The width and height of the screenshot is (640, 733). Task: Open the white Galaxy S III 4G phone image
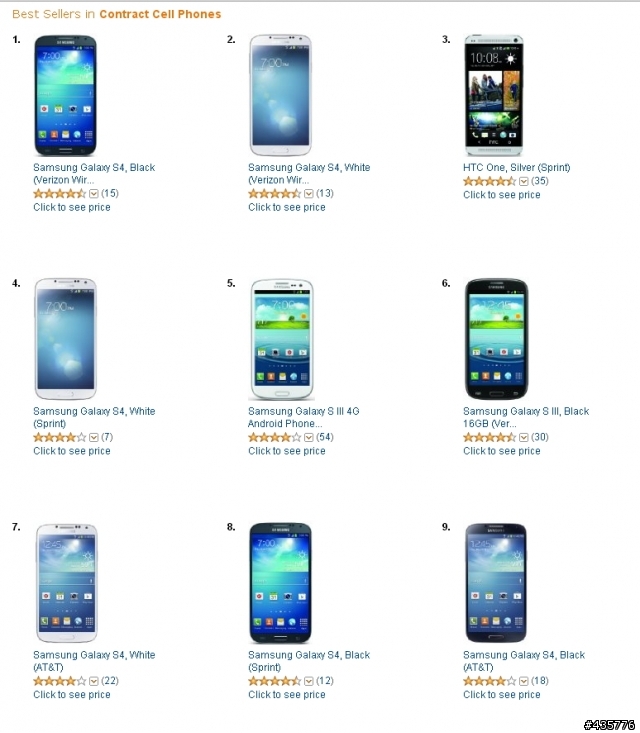coord(281,339)
